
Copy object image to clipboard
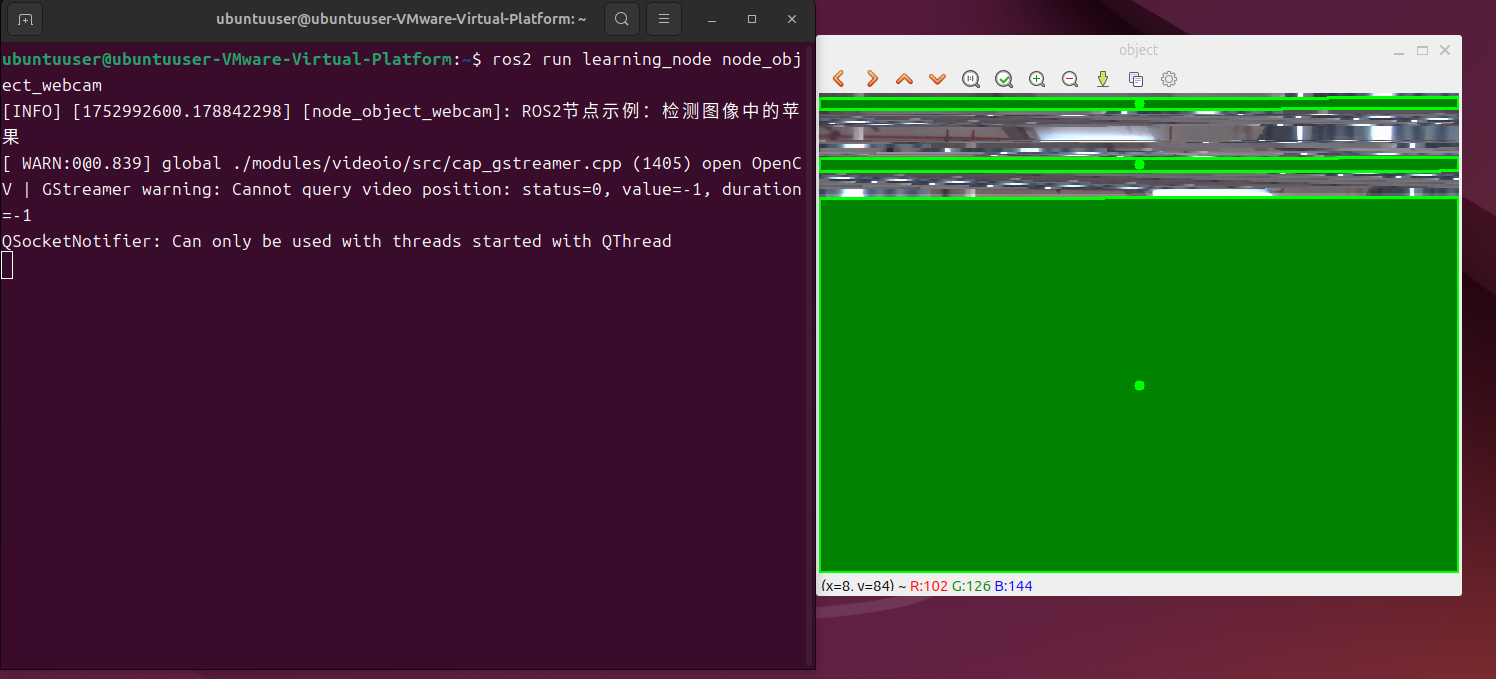pyautogui.click(x=1136, y=79)
